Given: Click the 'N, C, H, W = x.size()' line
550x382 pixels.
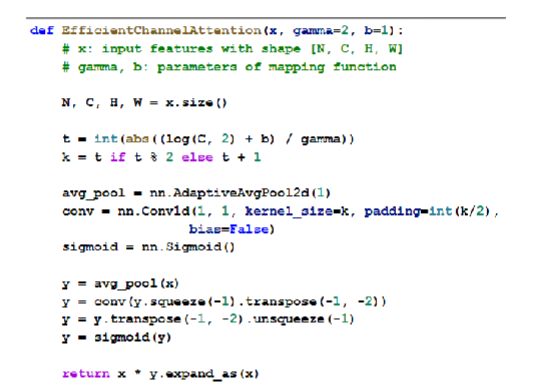Looking at the screenshot, I should 144,103.
